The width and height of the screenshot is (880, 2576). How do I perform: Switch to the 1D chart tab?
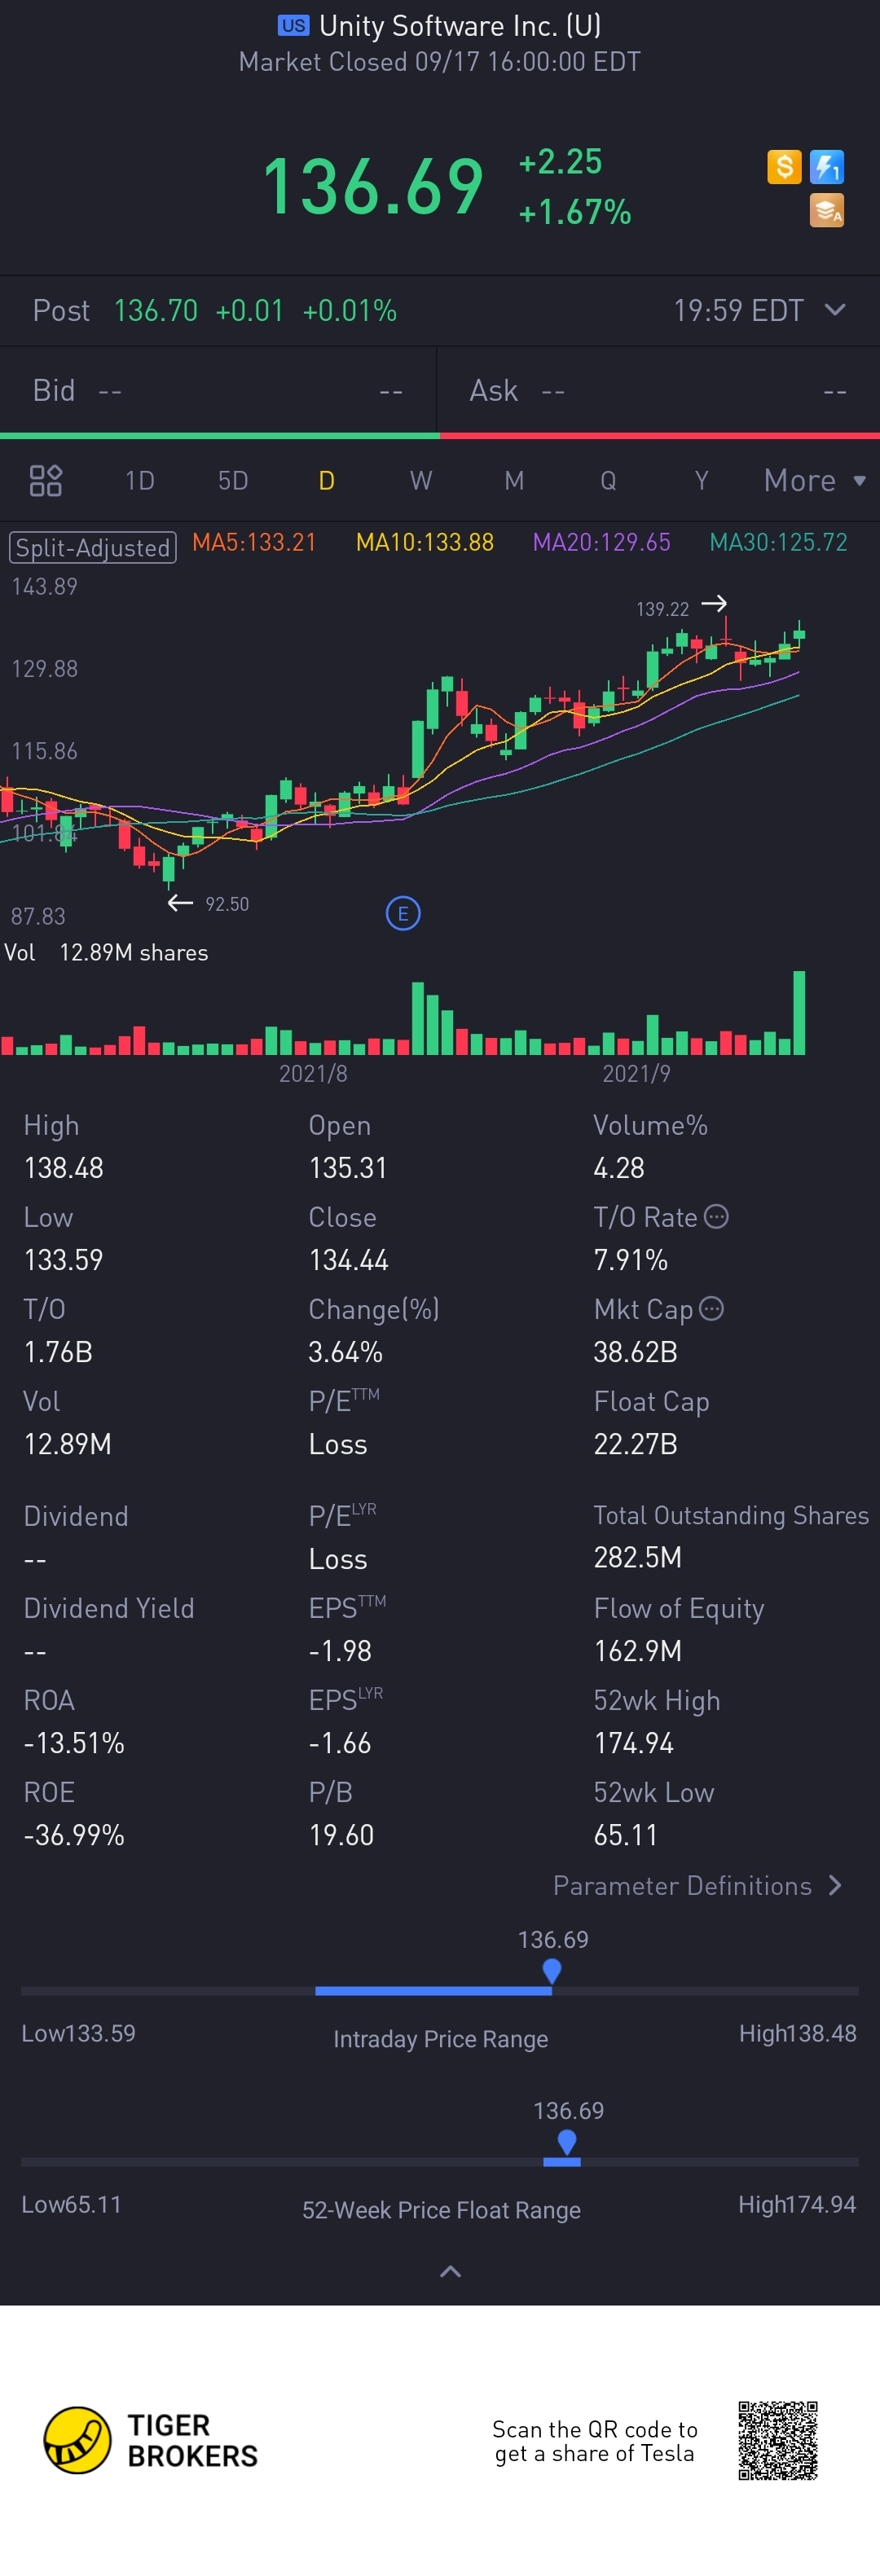click(140, 481)
